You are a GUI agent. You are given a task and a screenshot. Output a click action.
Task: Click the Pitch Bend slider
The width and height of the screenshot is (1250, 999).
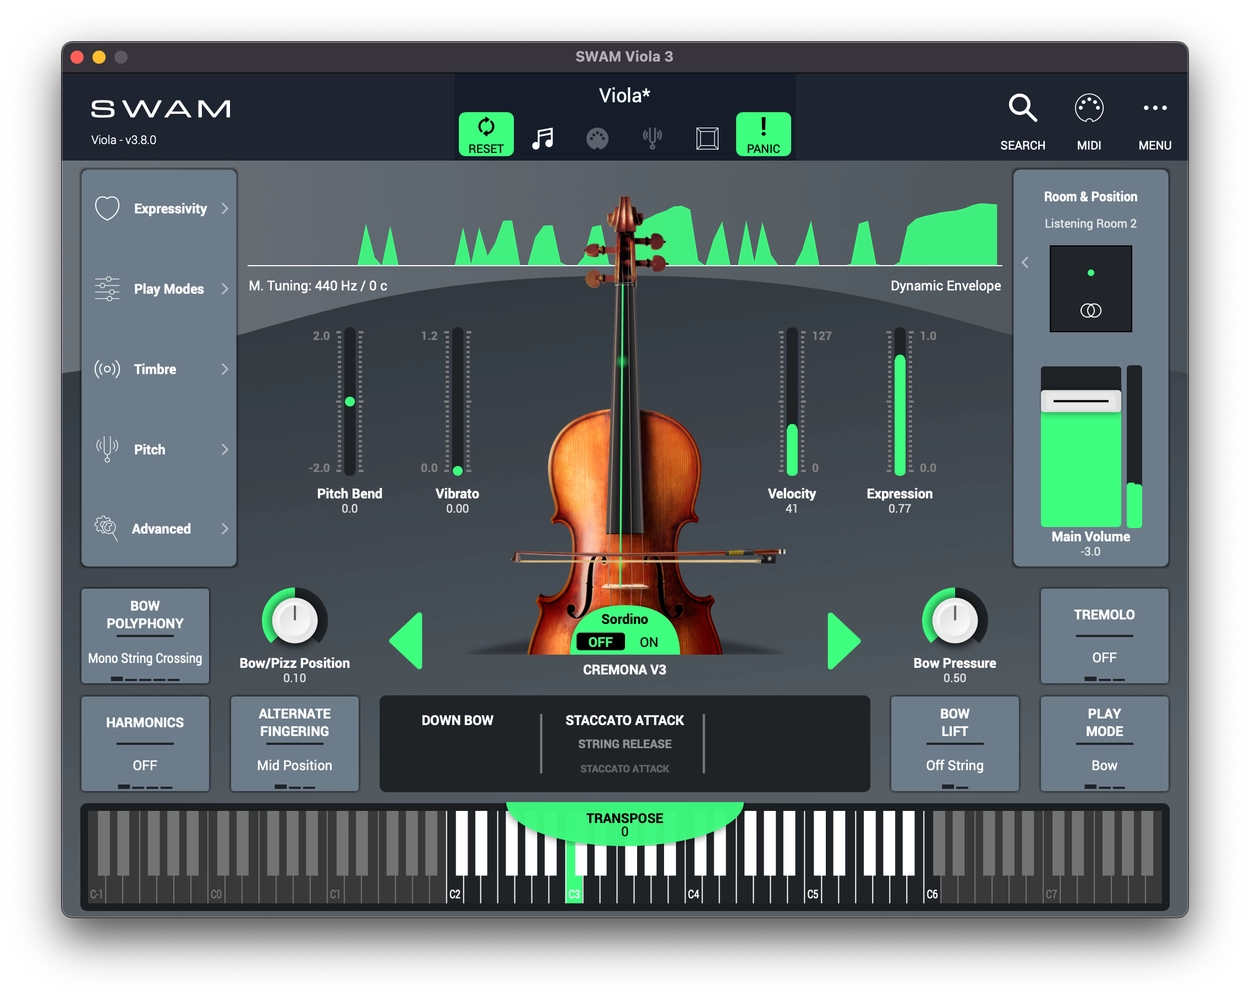(350, 401)
